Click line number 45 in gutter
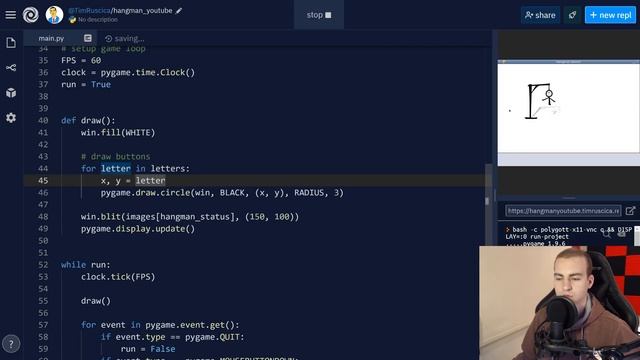The image size is (640, 360). pos(43,180)
